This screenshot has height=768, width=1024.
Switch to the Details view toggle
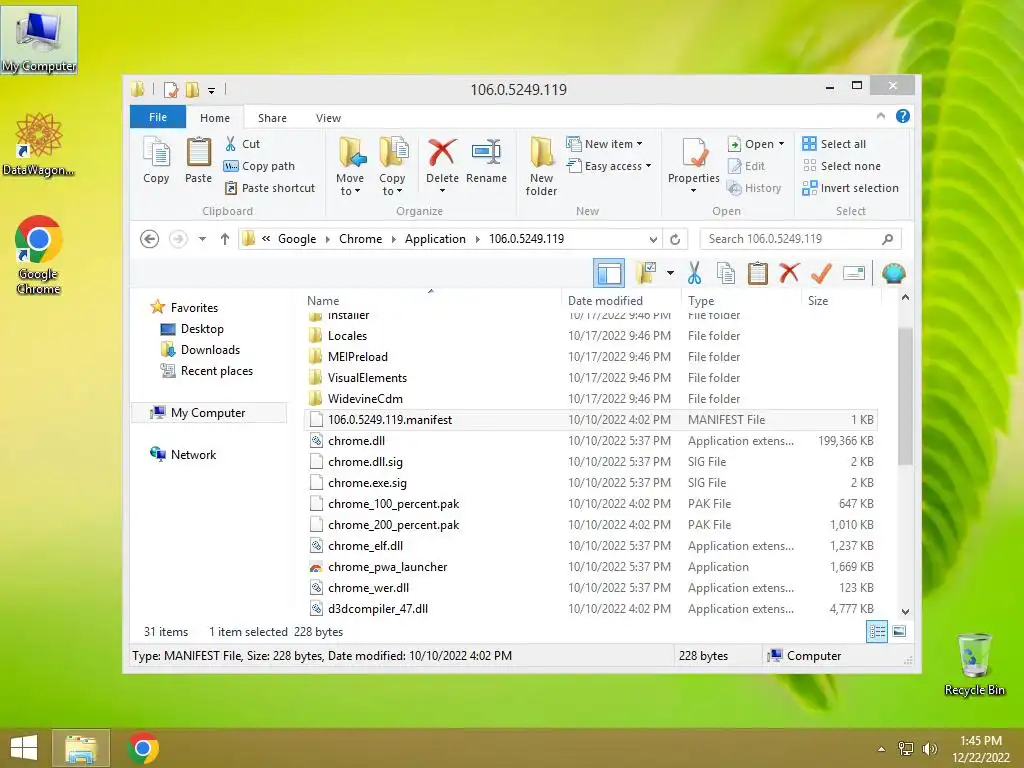(x=877, y=632)
